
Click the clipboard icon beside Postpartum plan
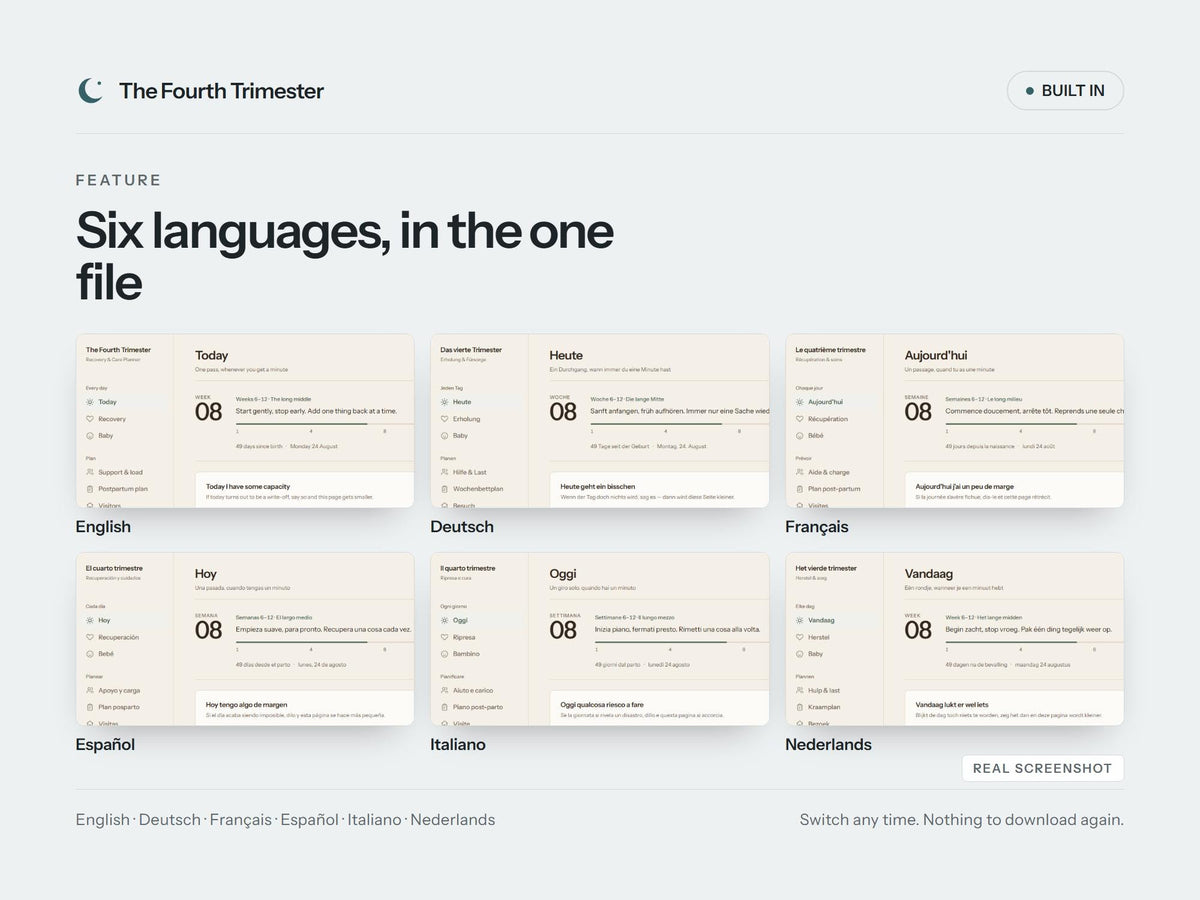[90, 489]
